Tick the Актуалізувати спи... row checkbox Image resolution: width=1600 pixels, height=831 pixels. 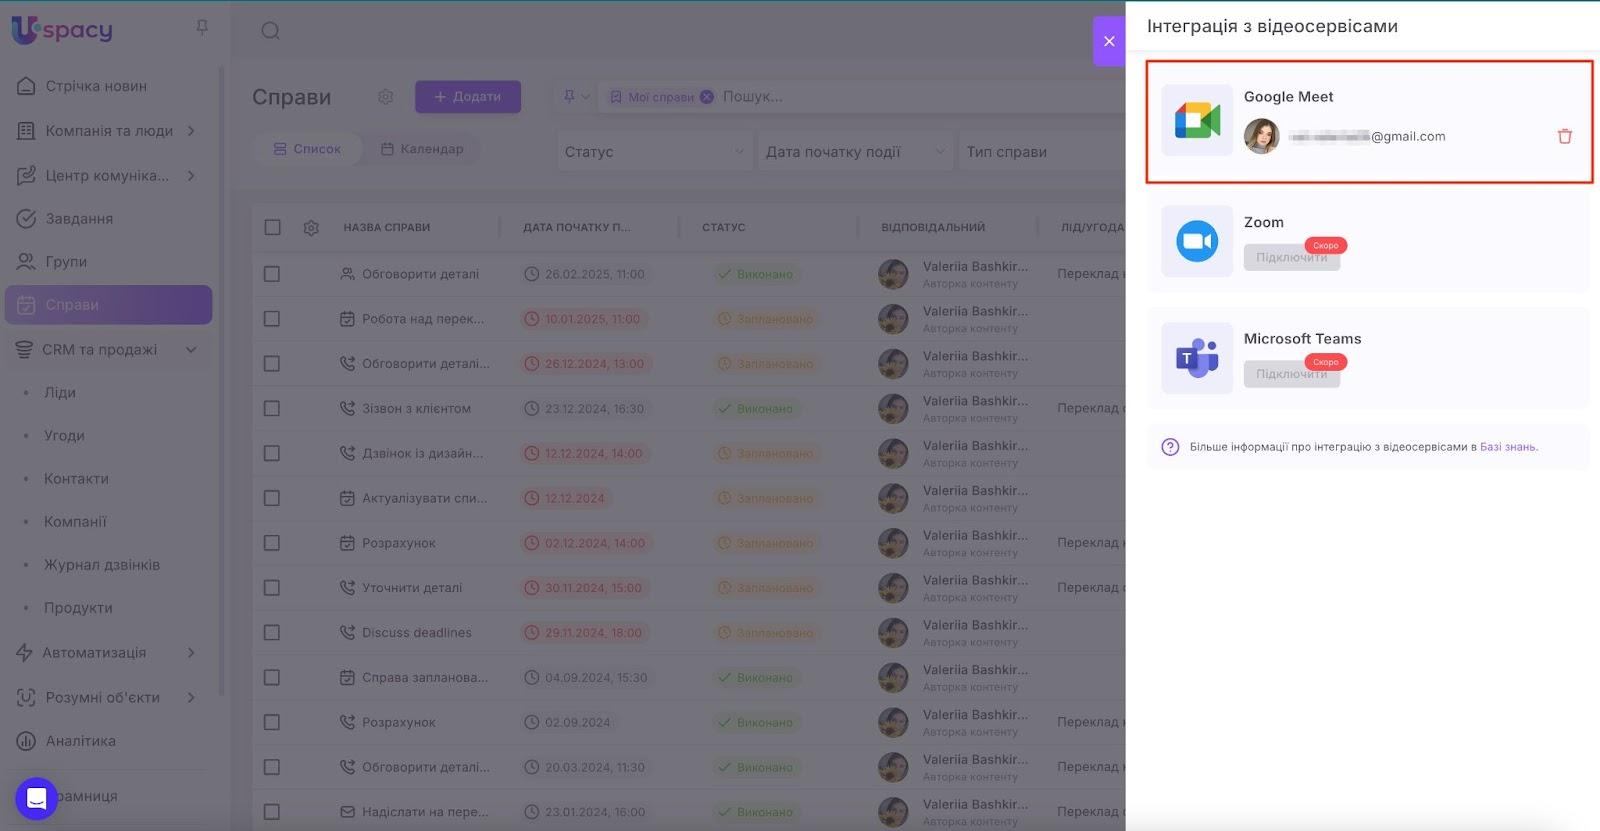pos(272,498)
